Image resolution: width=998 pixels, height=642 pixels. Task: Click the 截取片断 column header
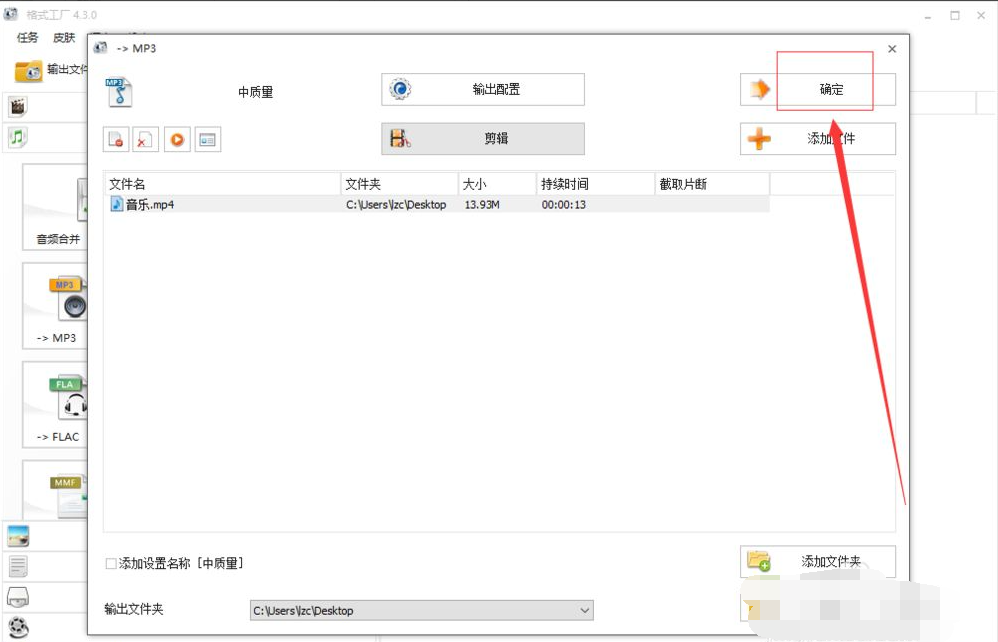click(x=712, y=184)
